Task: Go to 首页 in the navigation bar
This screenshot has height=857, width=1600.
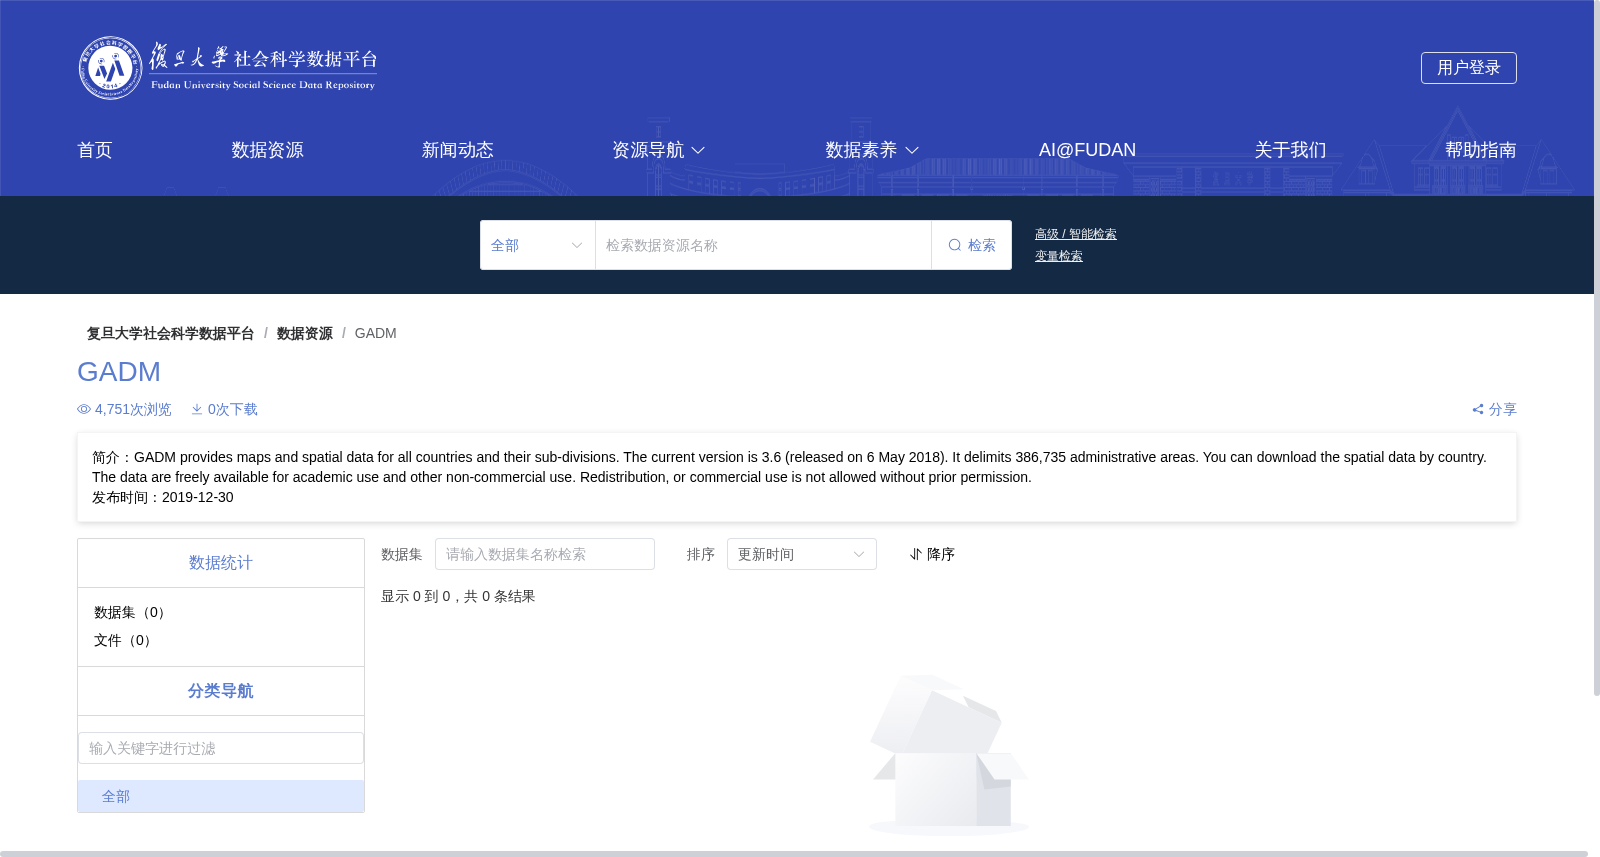Action: 95,150
